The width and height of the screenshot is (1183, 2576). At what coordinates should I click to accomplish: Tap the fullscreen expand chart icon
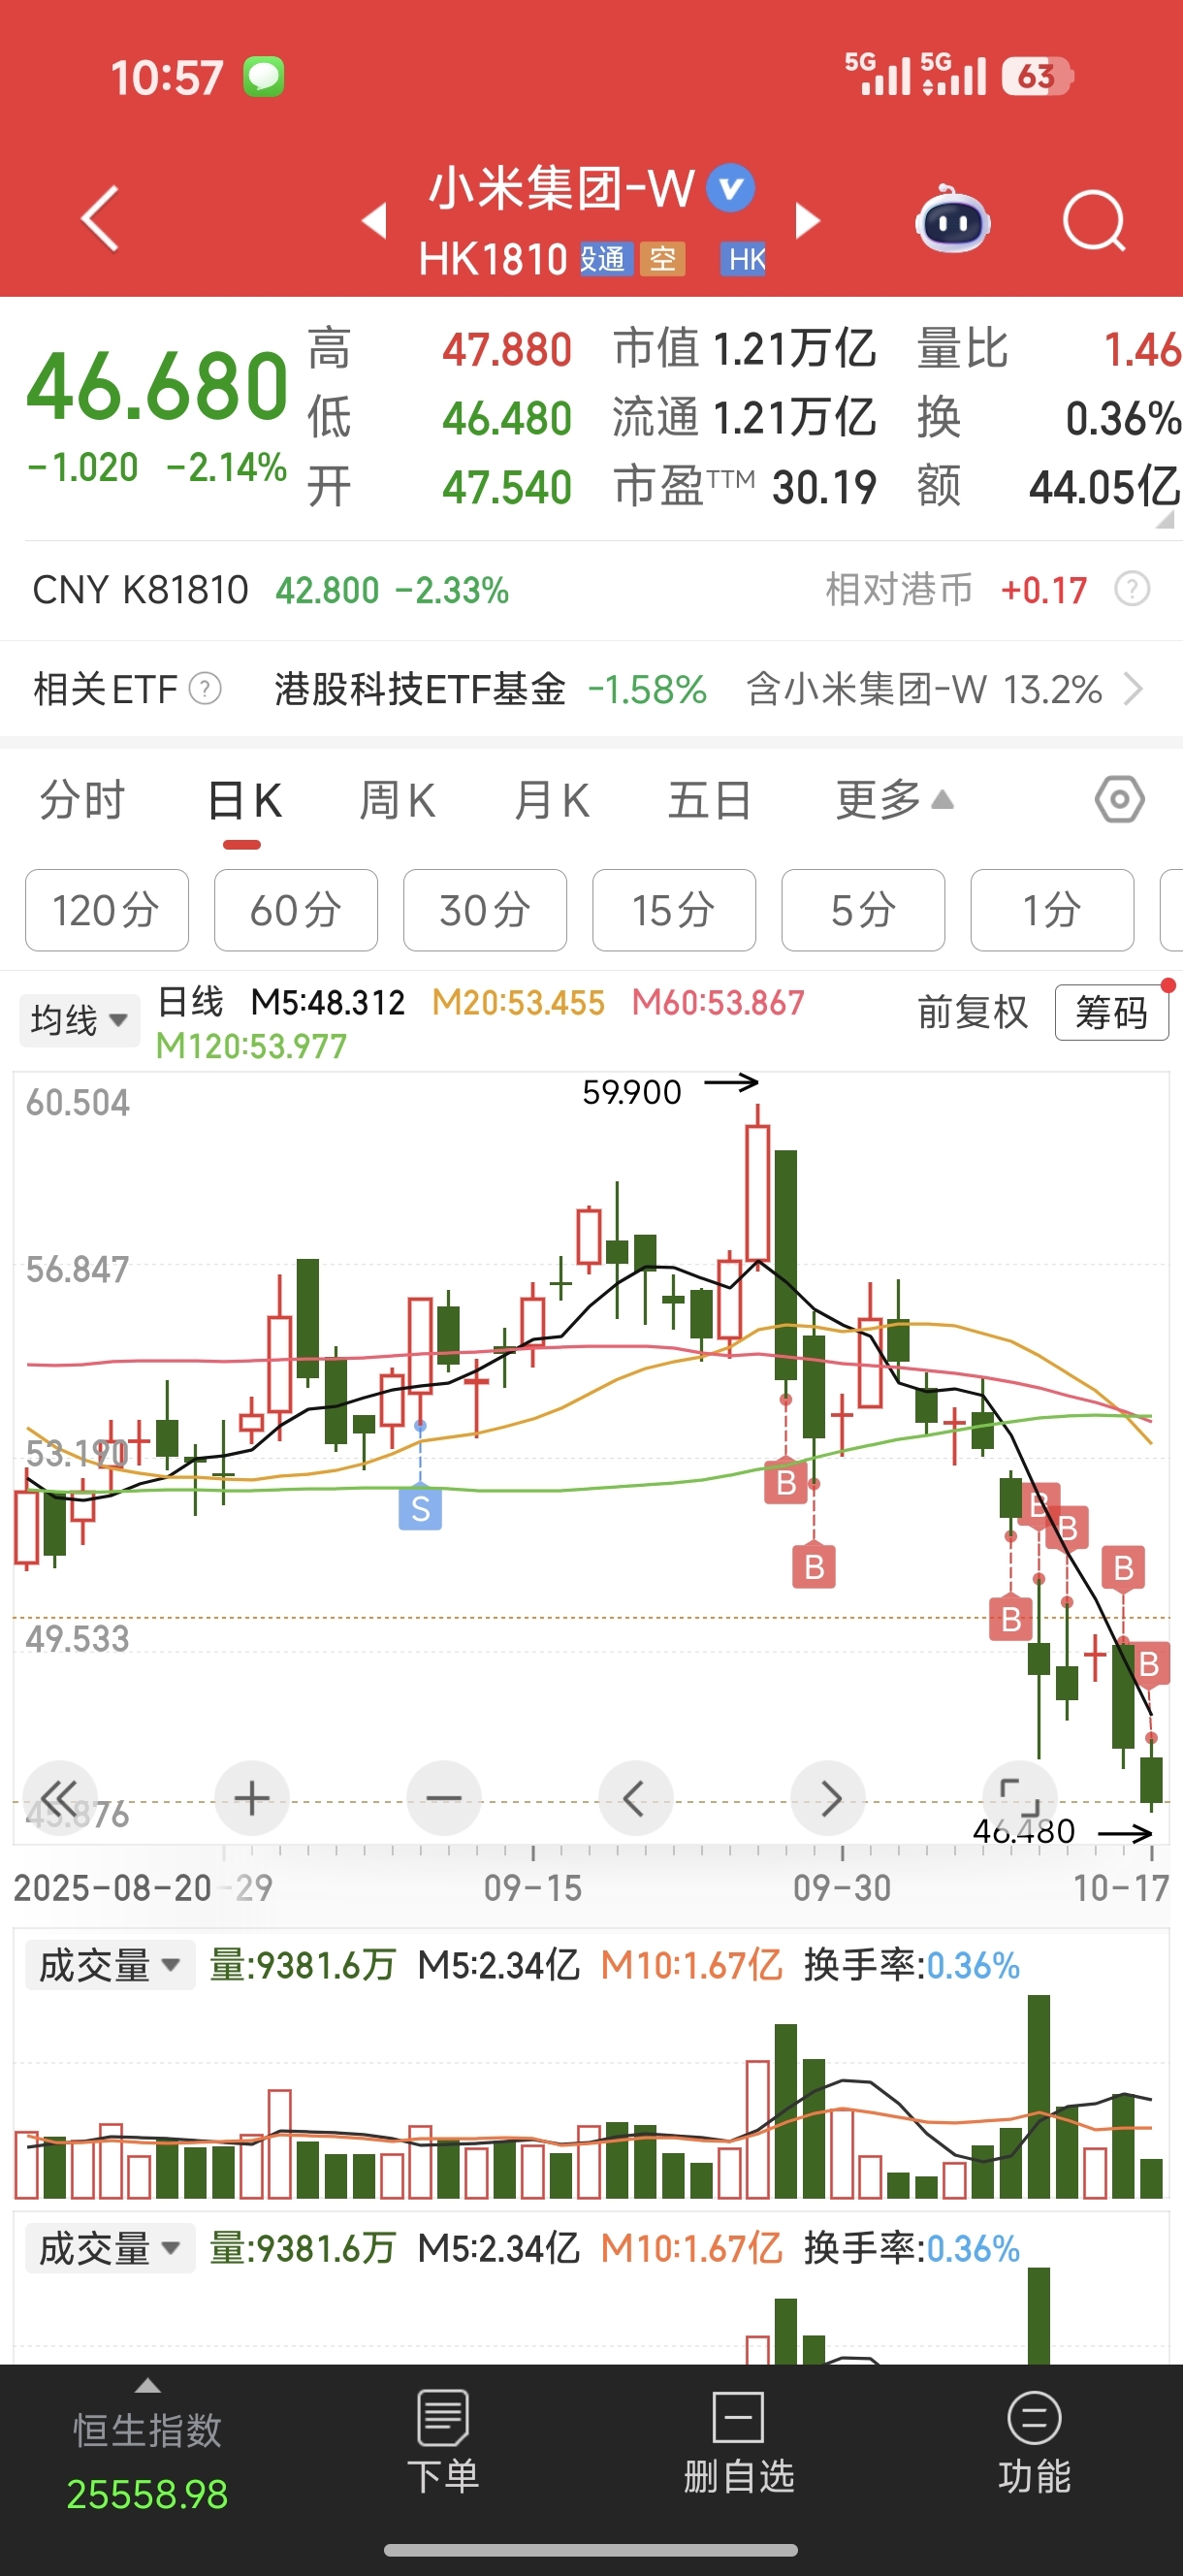1019,1798
